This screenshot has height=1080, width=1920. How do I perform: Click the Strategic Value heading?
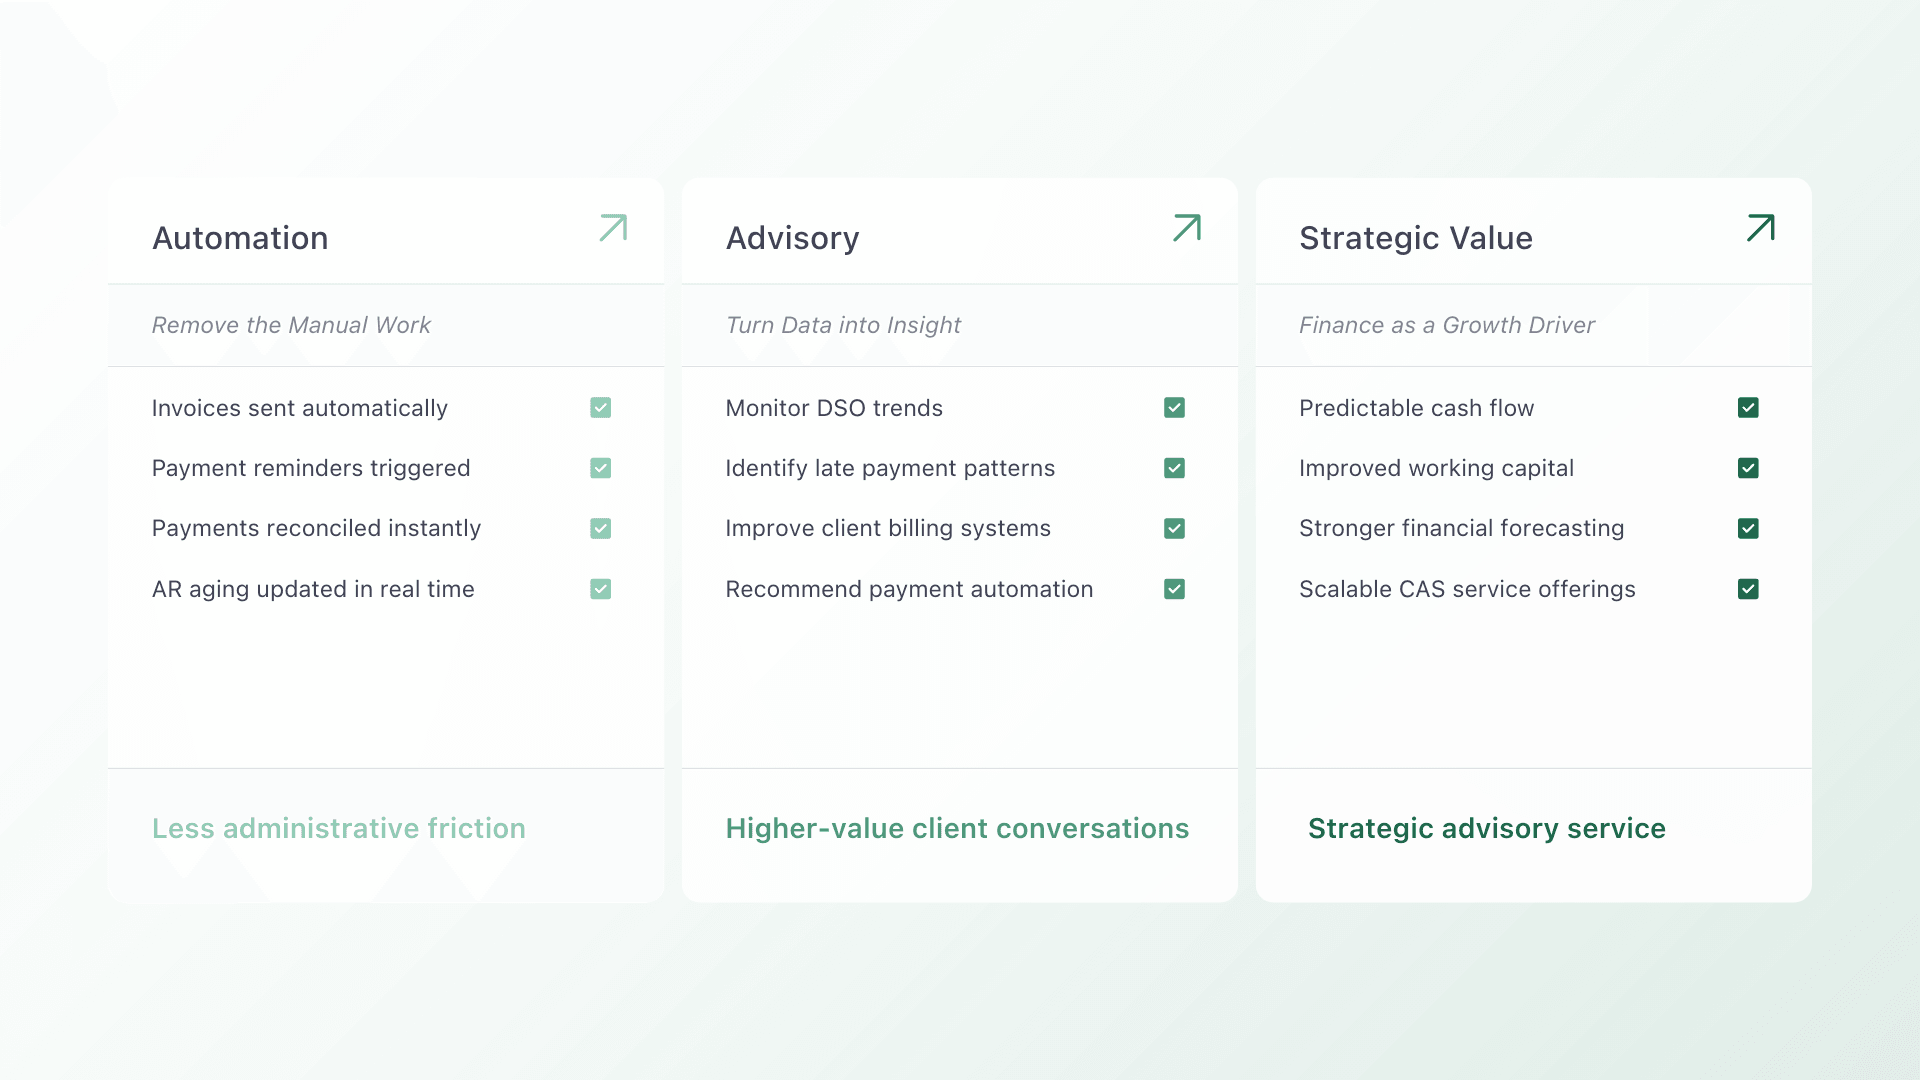1415,238
